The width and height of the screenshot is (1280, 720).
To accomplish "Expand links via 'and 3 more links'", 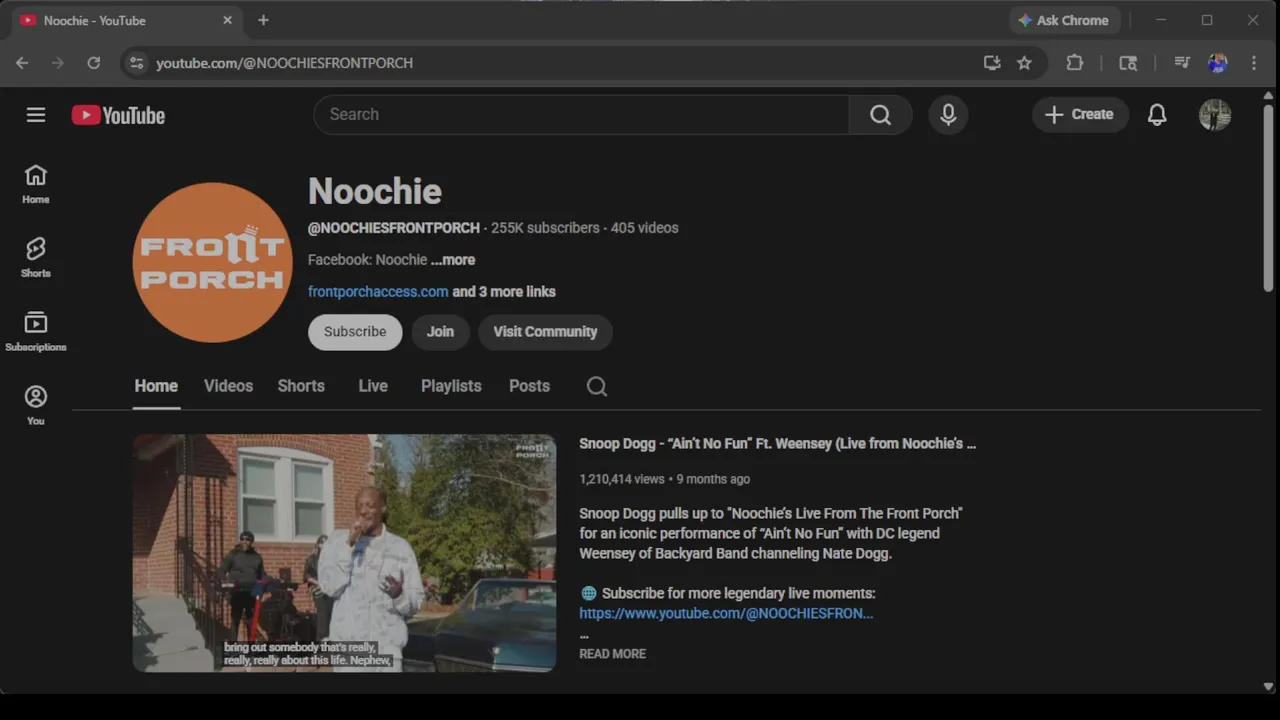I will (504, 292).
